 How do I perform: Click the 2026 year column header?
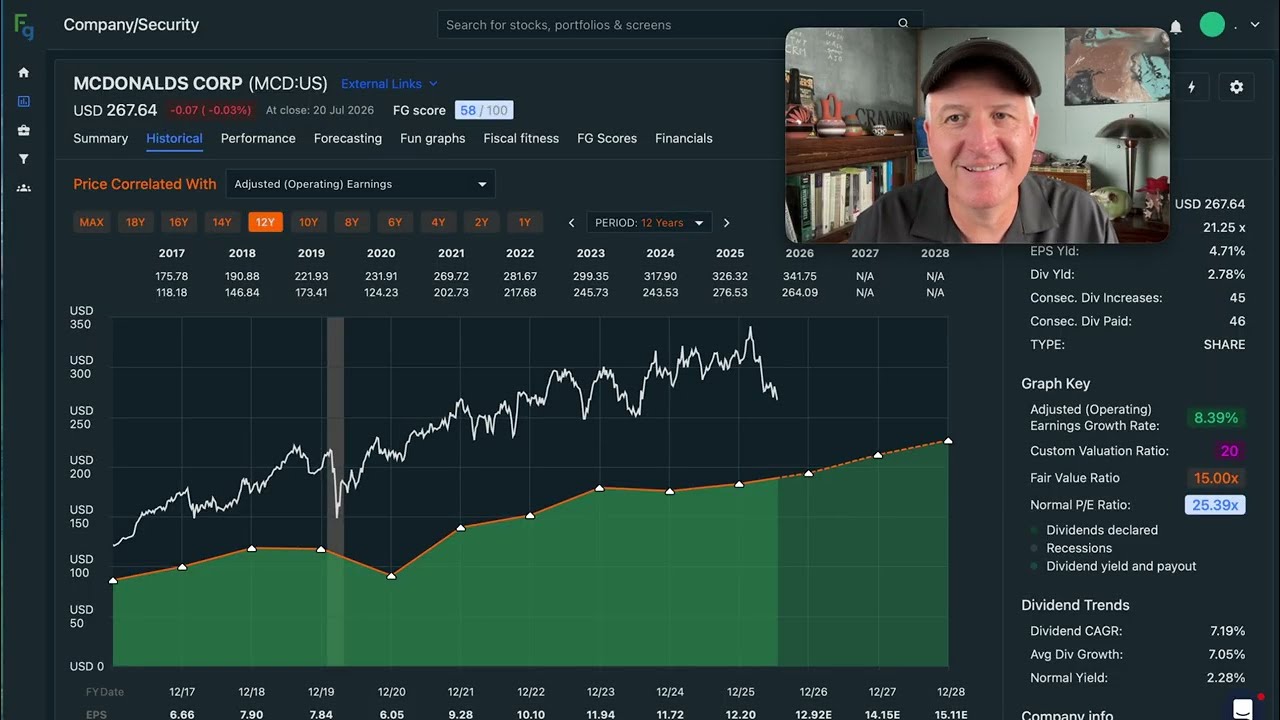(800, 253)
